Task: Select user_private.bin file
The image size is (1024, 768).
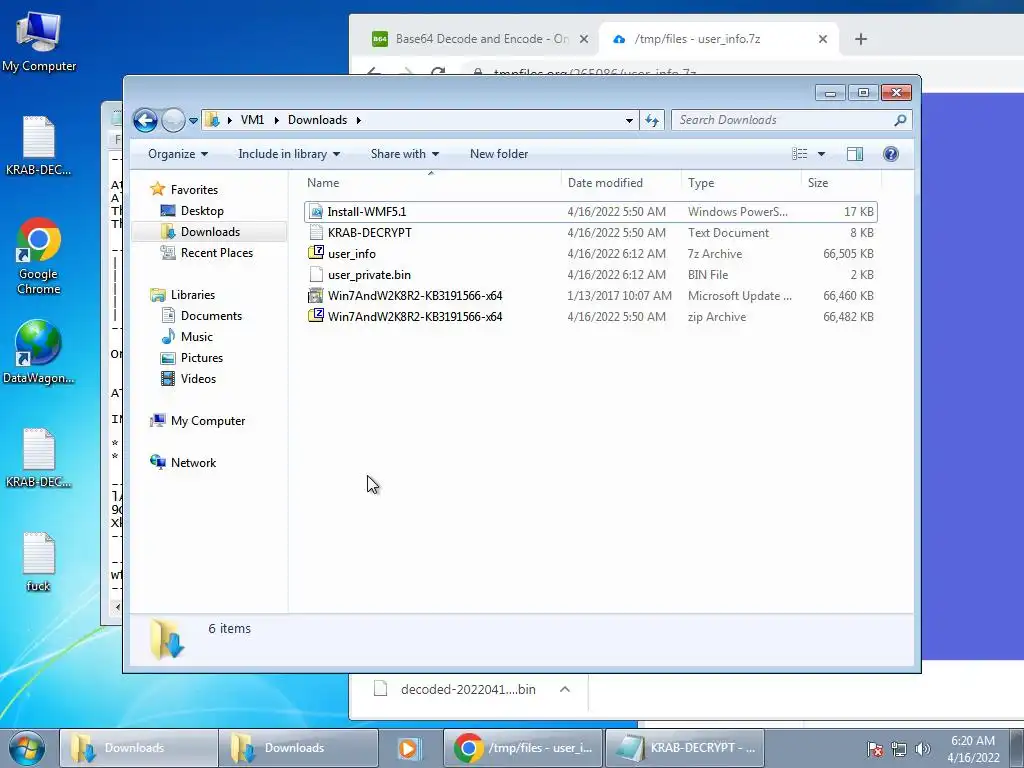Action: [x=590, y=274]
